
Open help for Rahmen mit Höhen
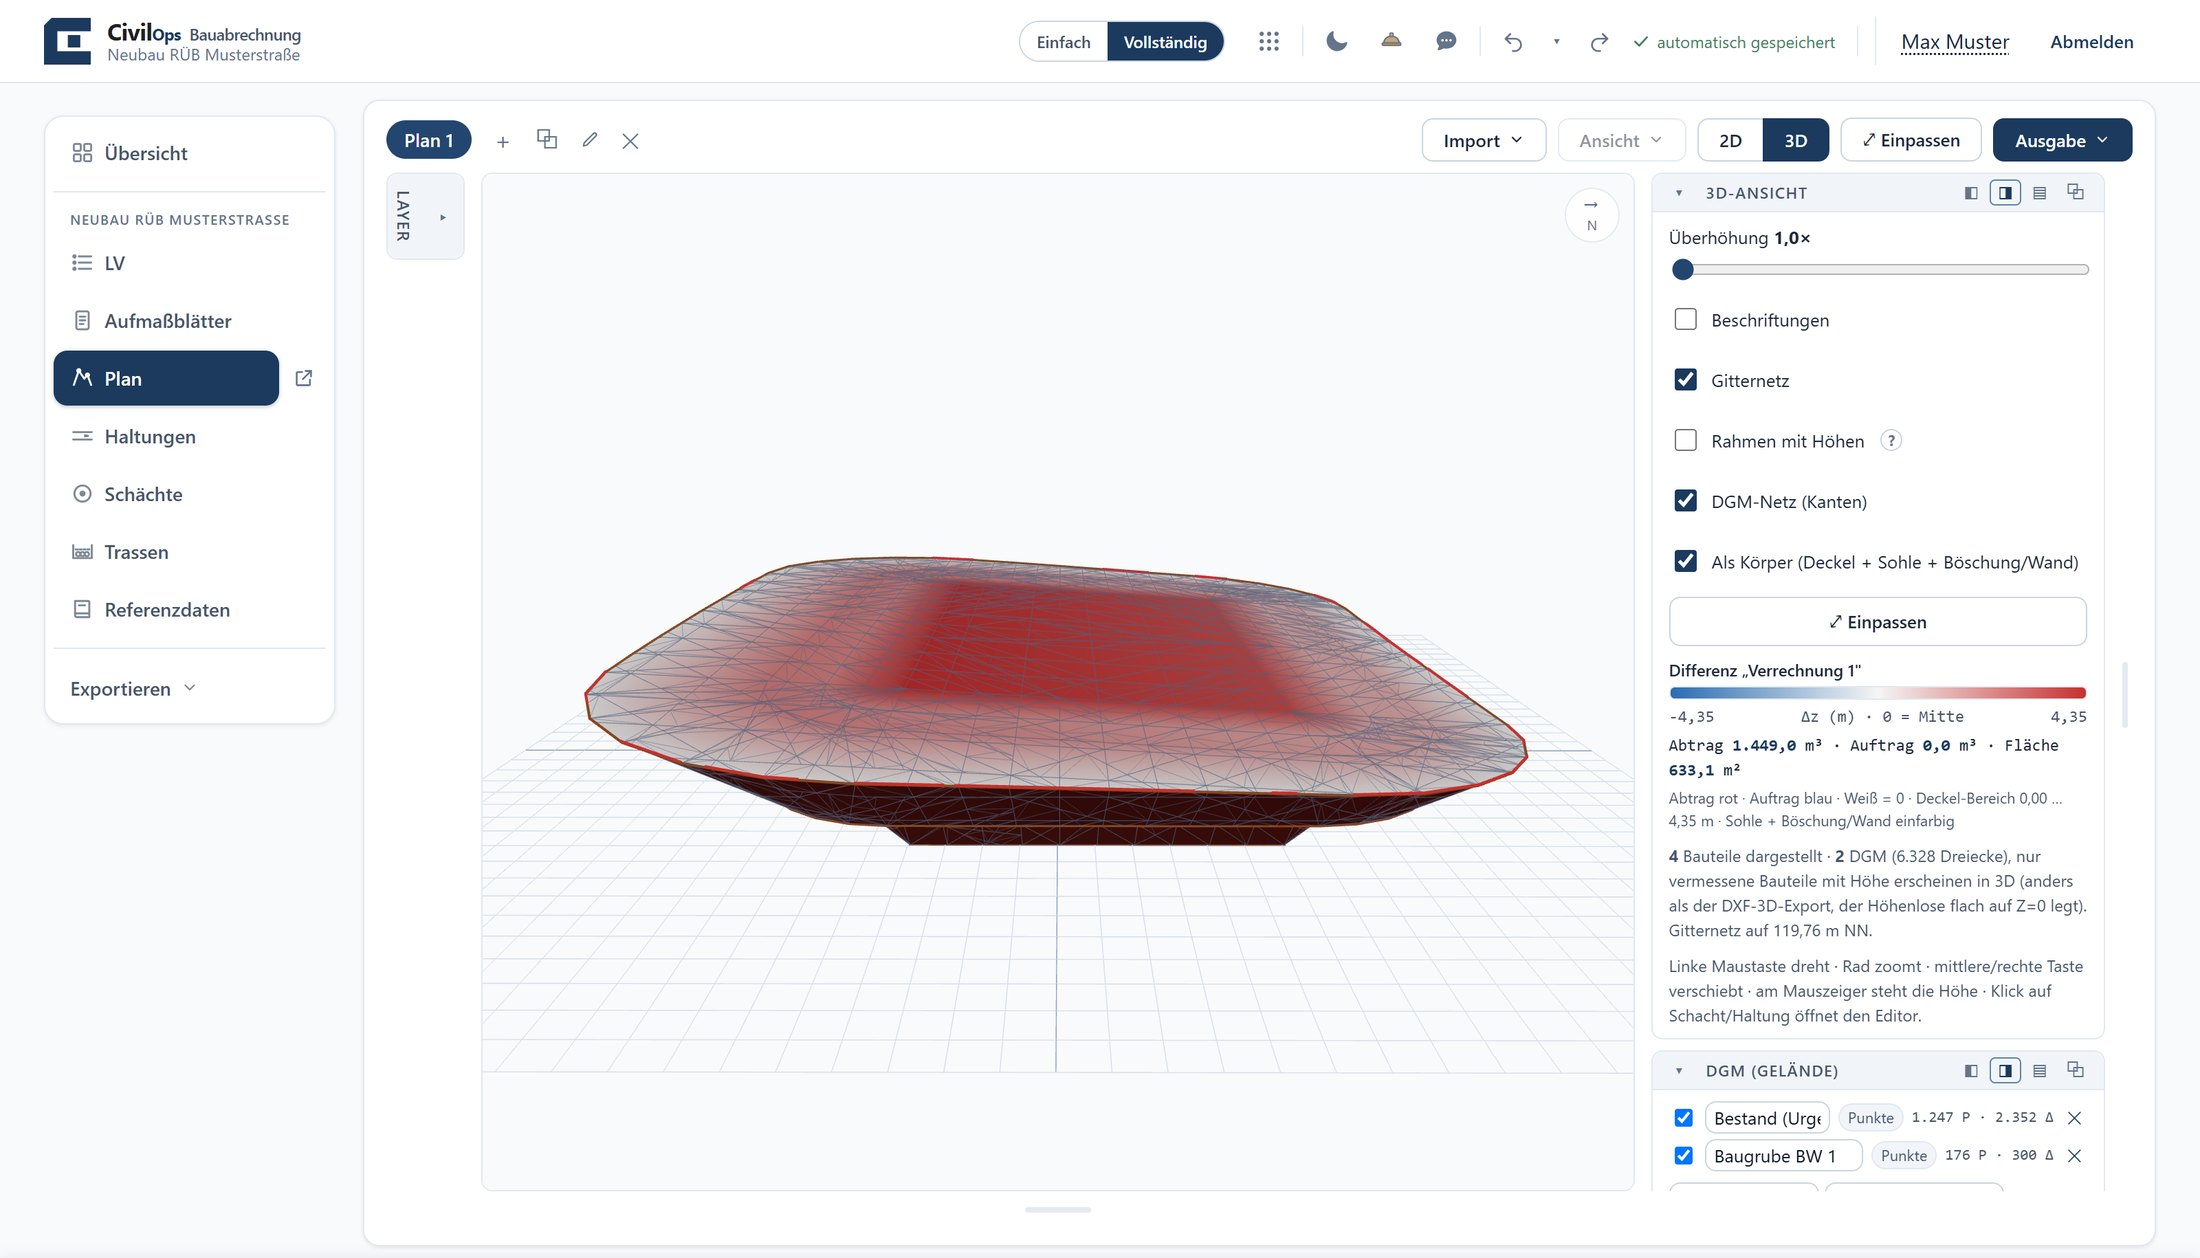point(1890,441)
